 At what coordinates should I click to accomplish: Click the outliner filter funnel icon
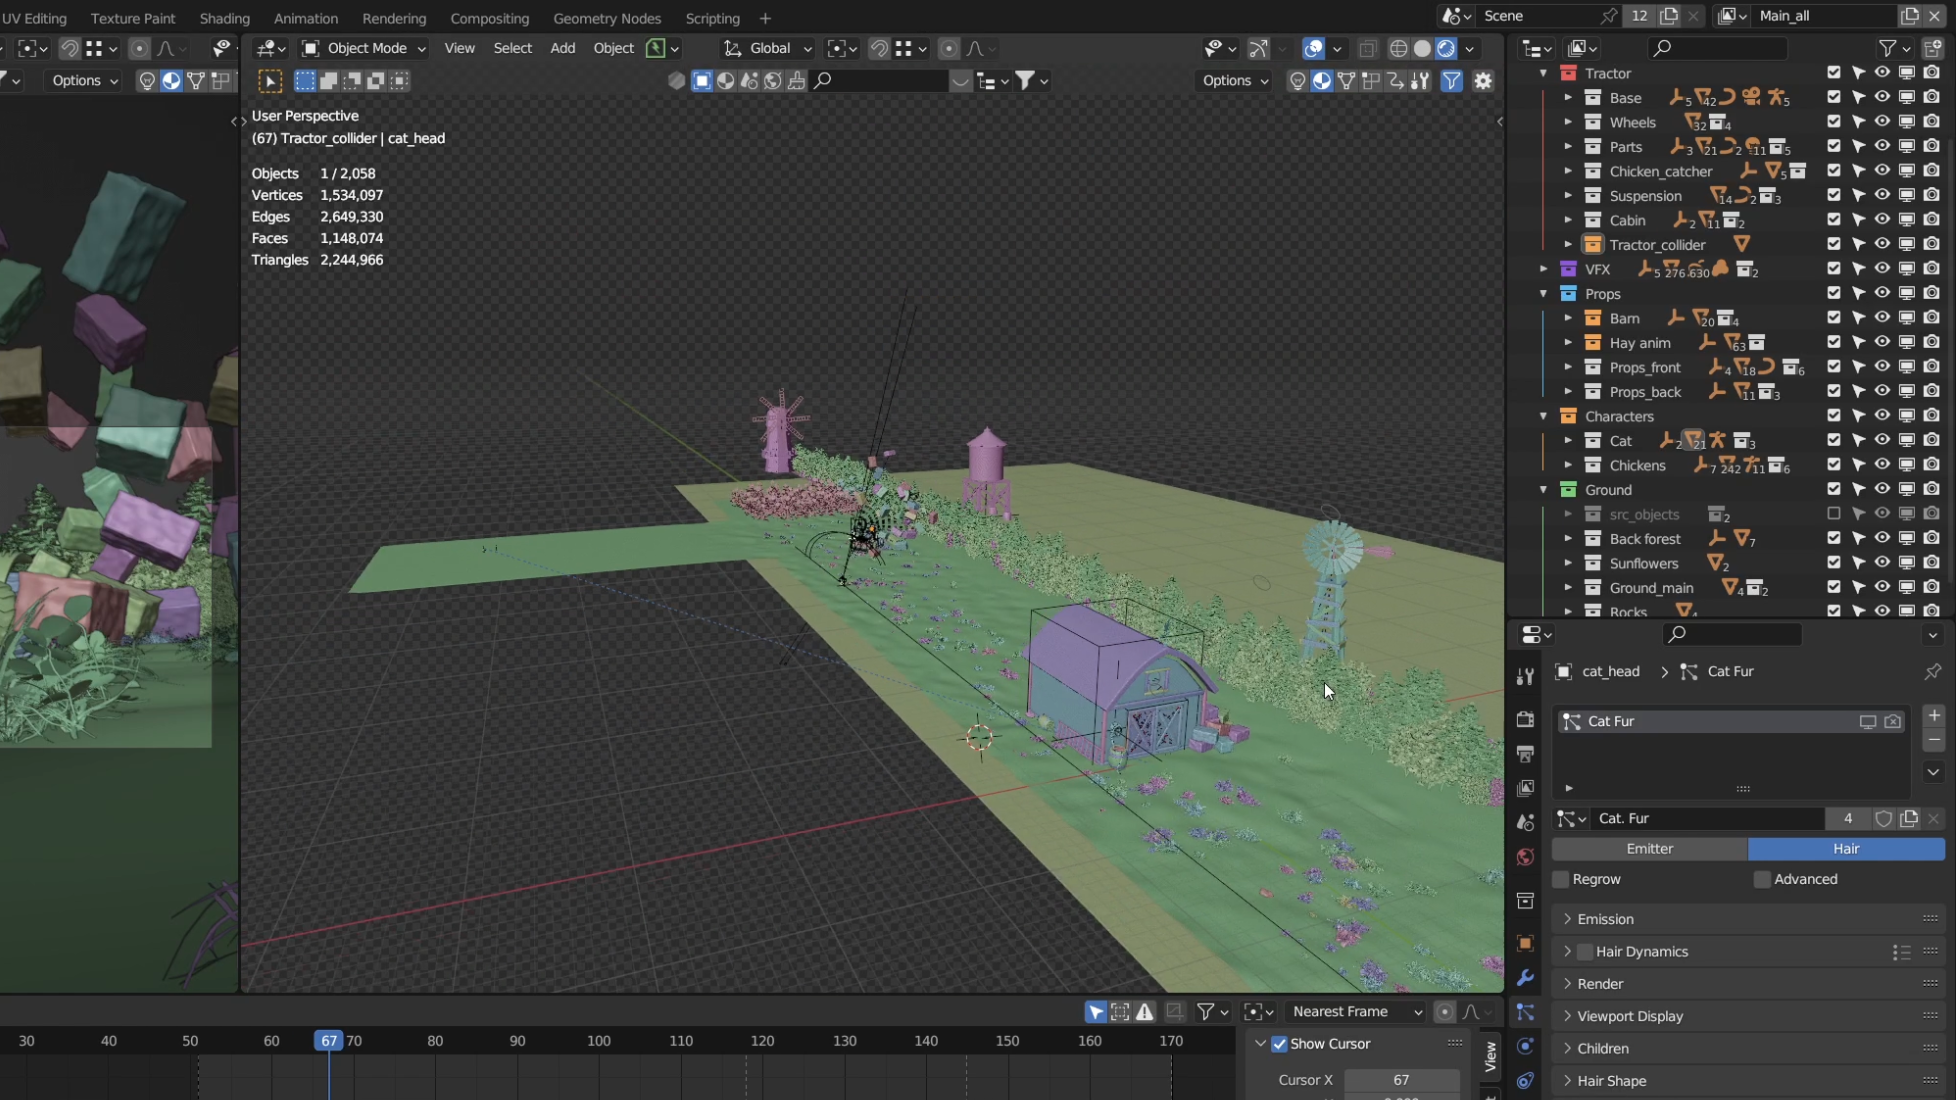1887,48
